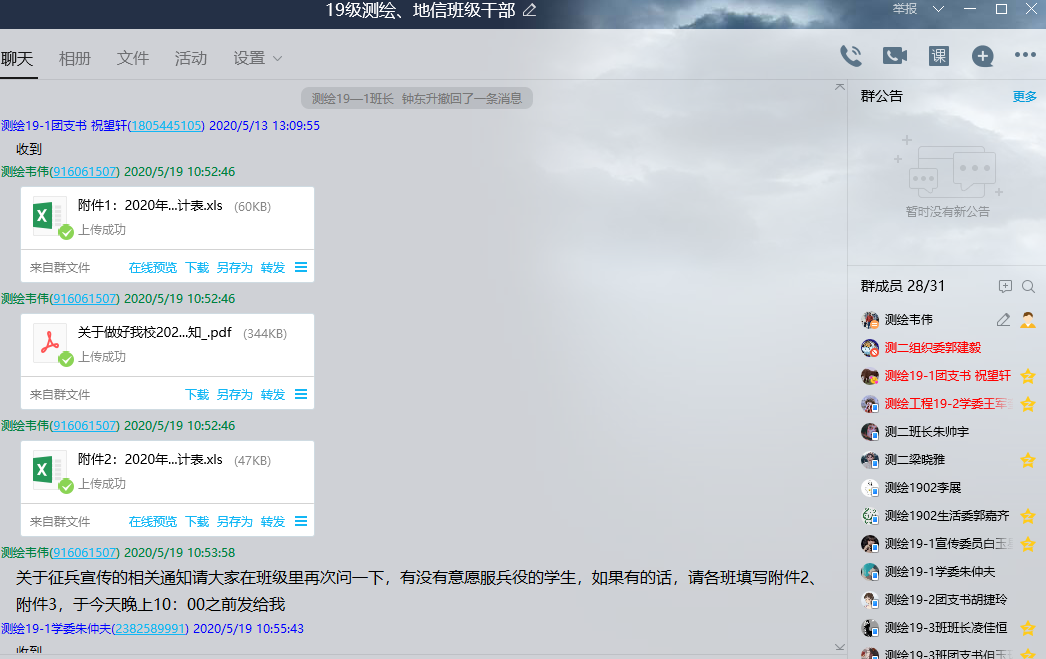Search group members with magnifier icon
Screen dimensions: 1046x659
pos(1028,287)
